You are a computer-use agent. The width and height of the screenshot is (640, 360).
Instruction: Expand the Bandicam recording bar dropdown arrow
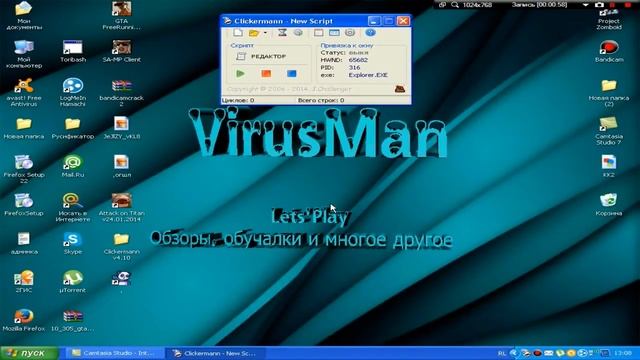(x=585, y=5)
